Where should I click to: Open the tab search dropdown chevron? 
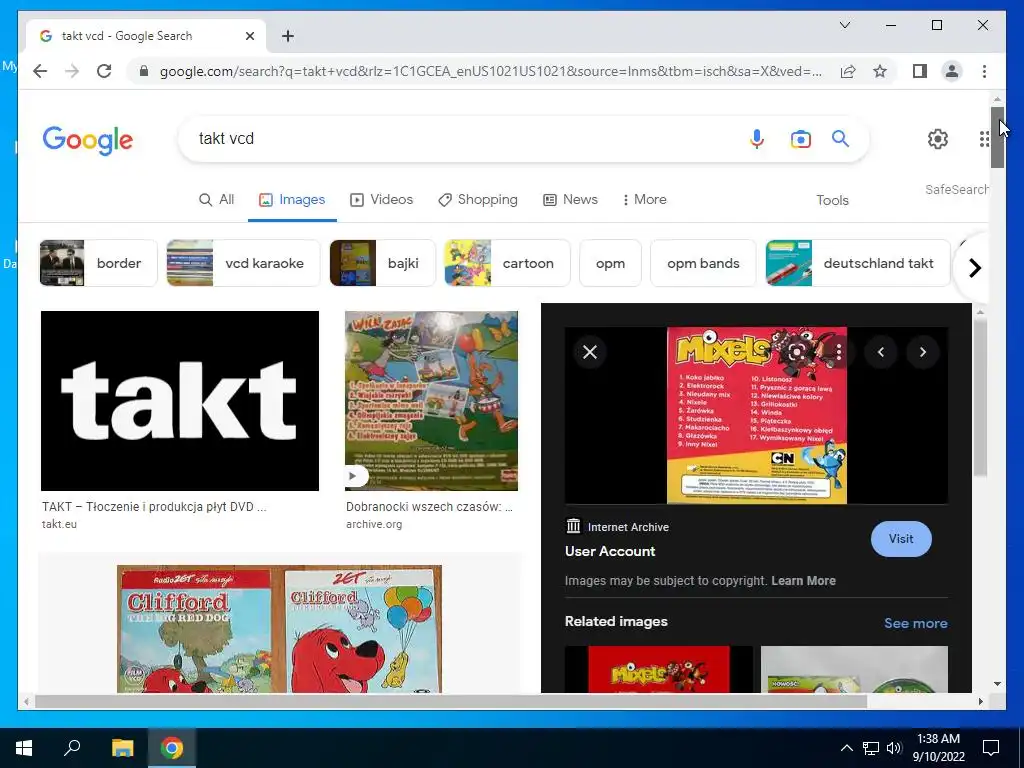point(844,25)
